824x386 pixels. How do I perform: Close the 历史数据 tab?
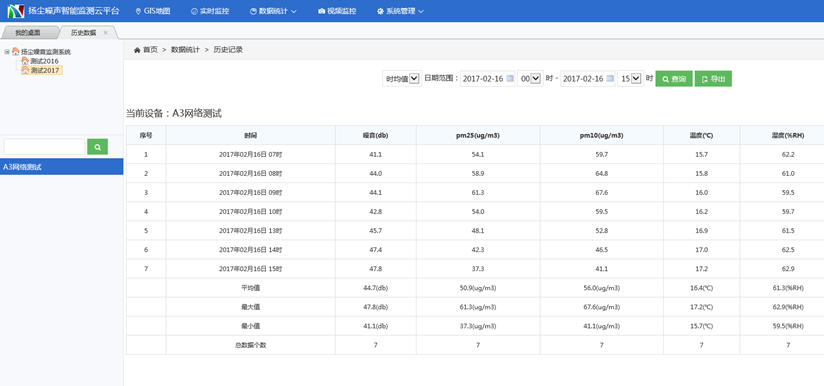click(105, 33)
